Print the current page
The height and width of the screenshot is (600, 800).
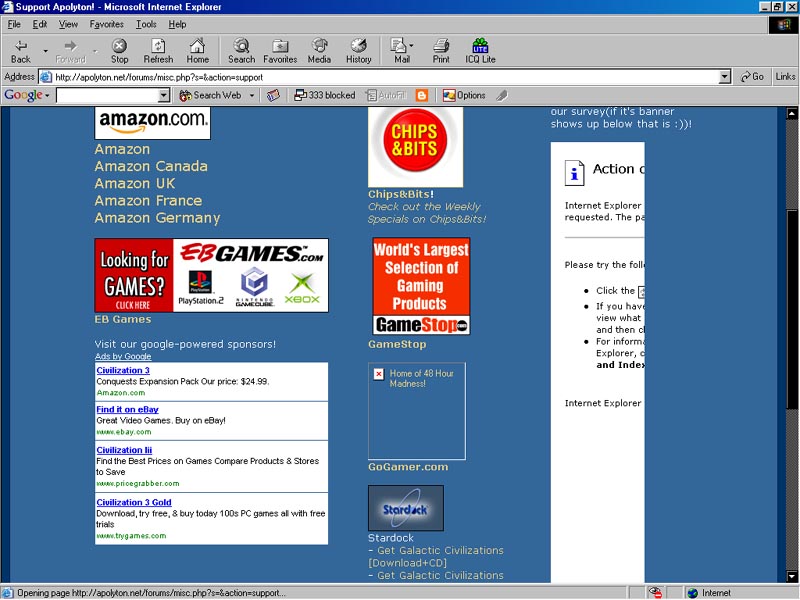(441, 51)
